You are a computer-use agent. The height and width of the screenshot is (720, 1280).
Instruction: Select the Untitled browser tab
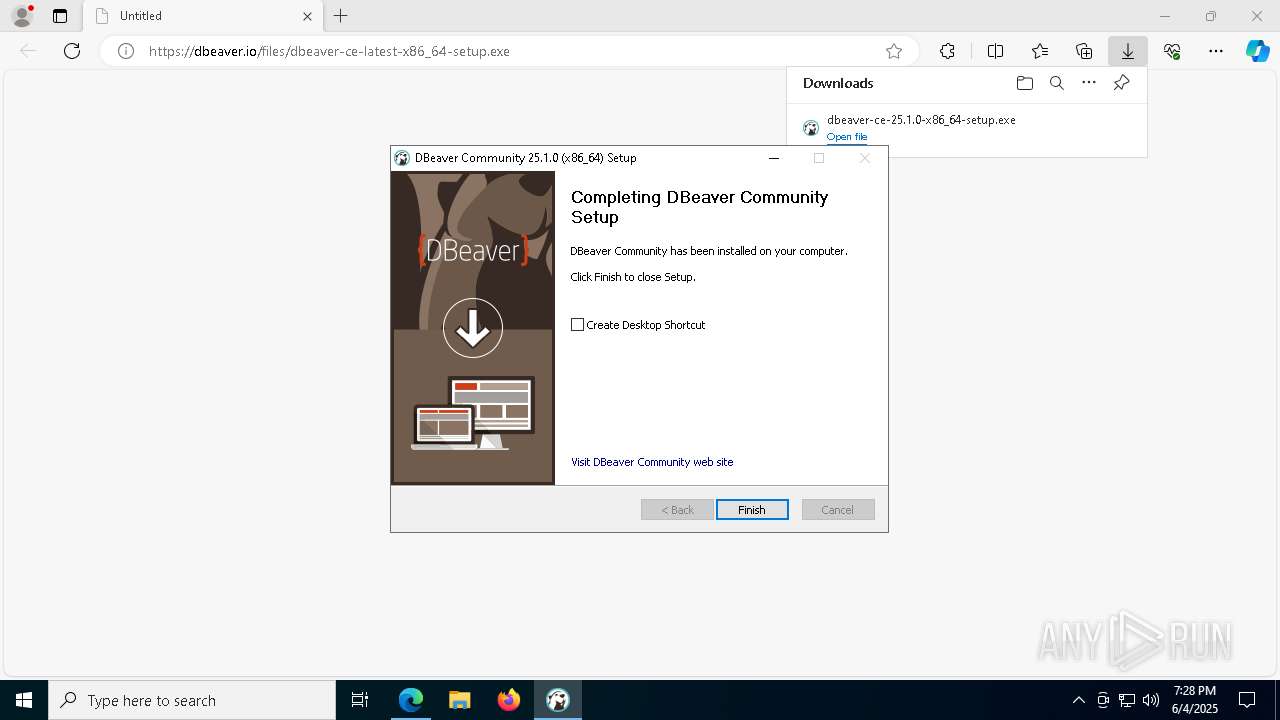[x=202, y=16]
